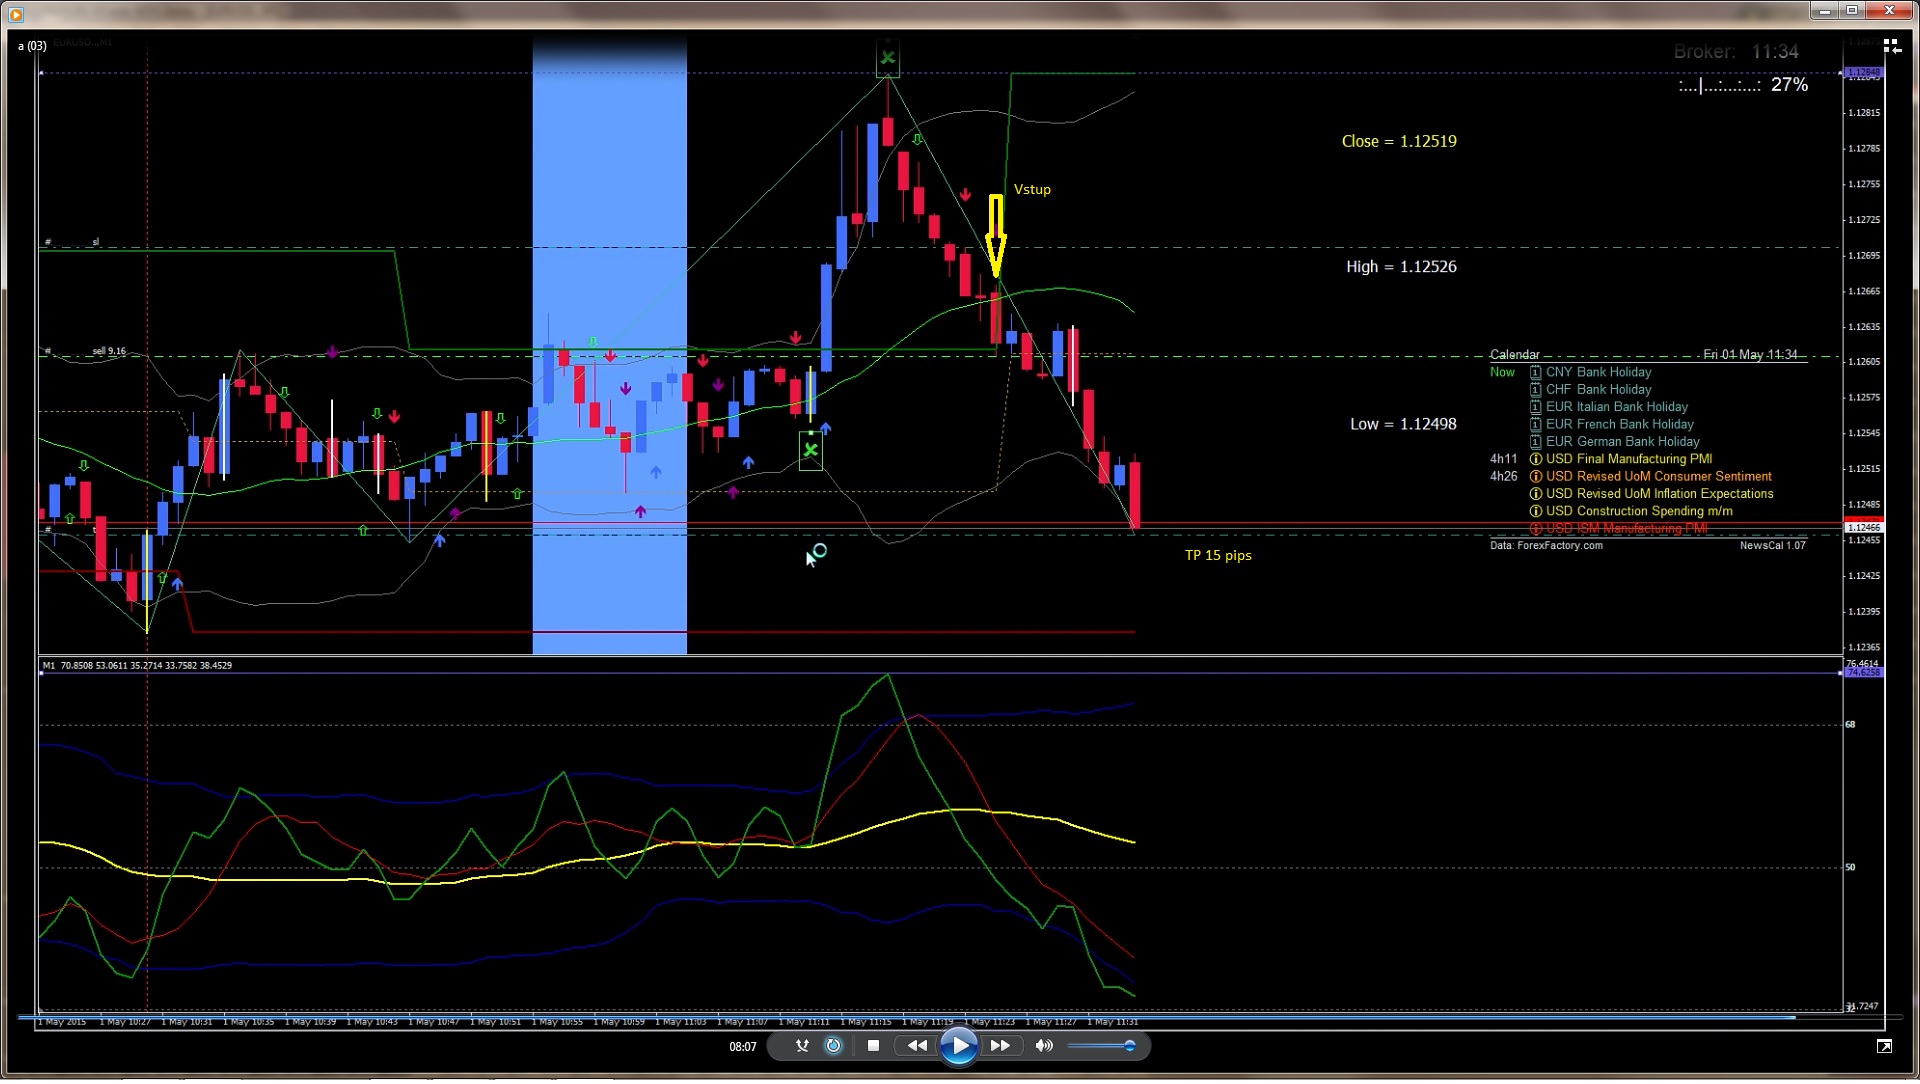Click the 'Vstup' entry label
This screenshot has height=1084, width=1920.
point(1032,190)
